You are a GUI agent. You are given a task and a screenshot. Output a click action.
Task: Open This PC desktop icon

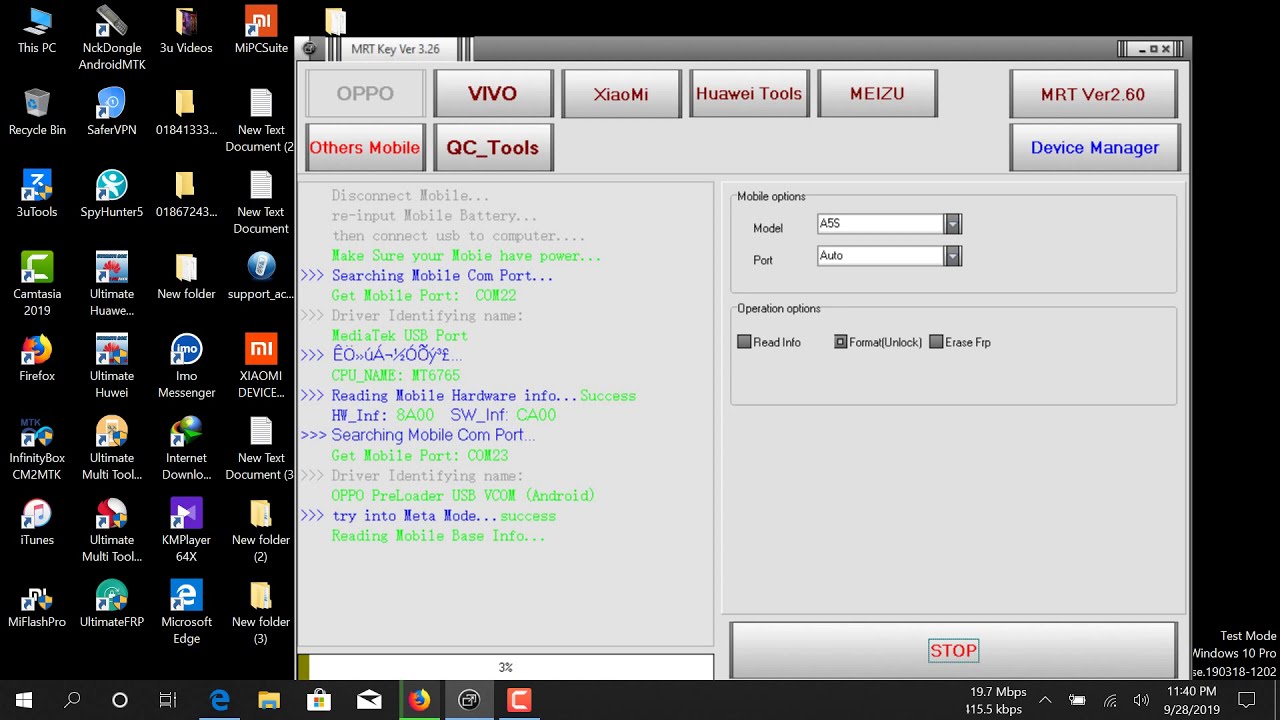37,30
